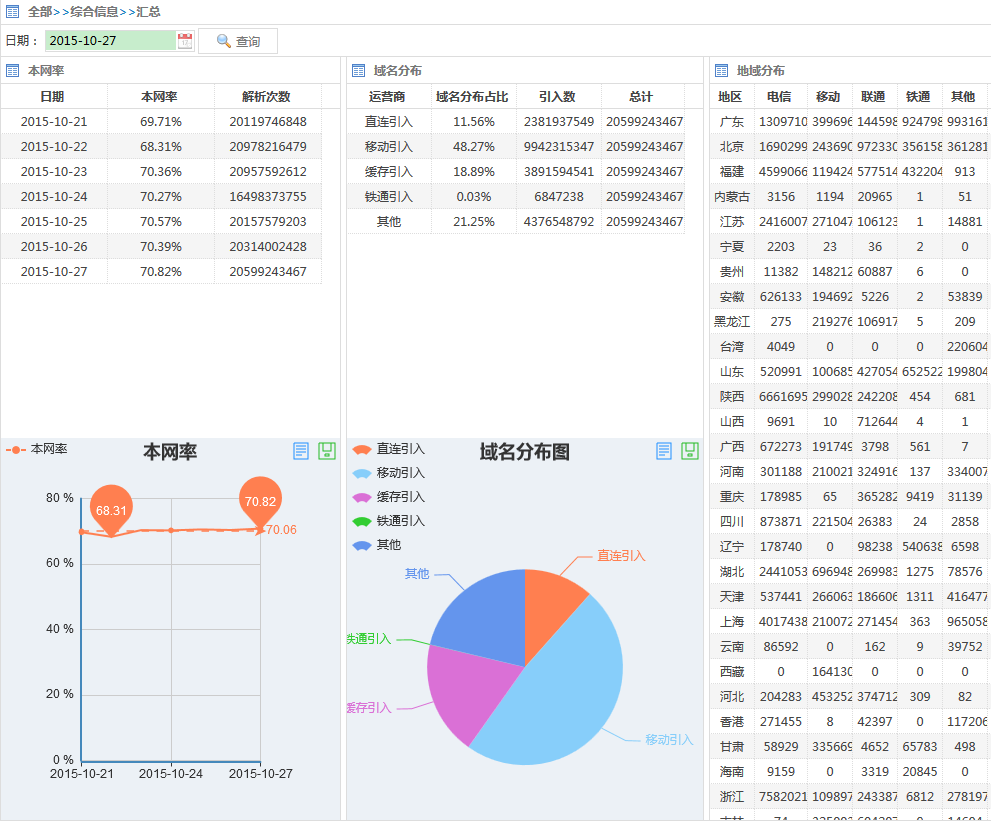Click the 48.27% share cell

[x=474, y=147]
